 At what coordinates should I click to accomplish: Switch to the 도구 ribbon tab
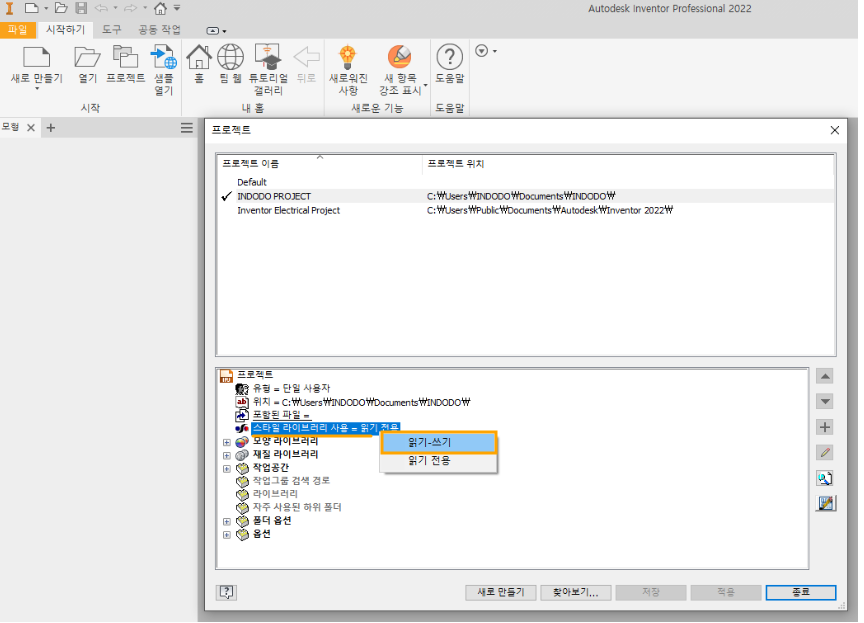[112, 30]
